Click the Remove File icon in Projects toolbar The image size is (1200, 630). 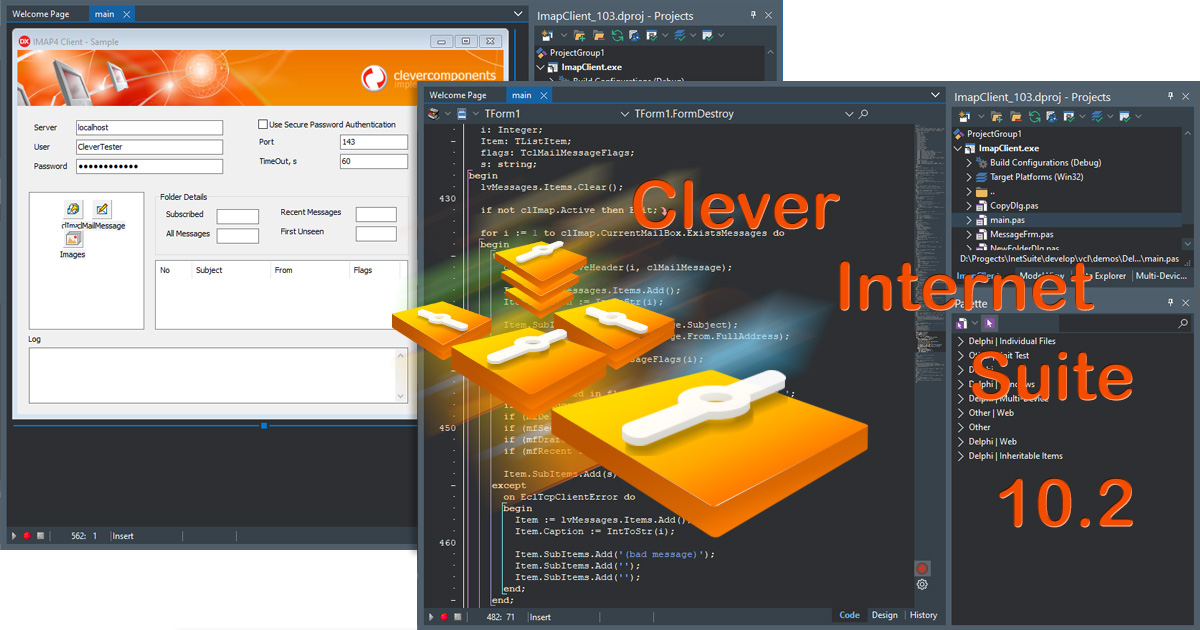tap(1017, 116)
